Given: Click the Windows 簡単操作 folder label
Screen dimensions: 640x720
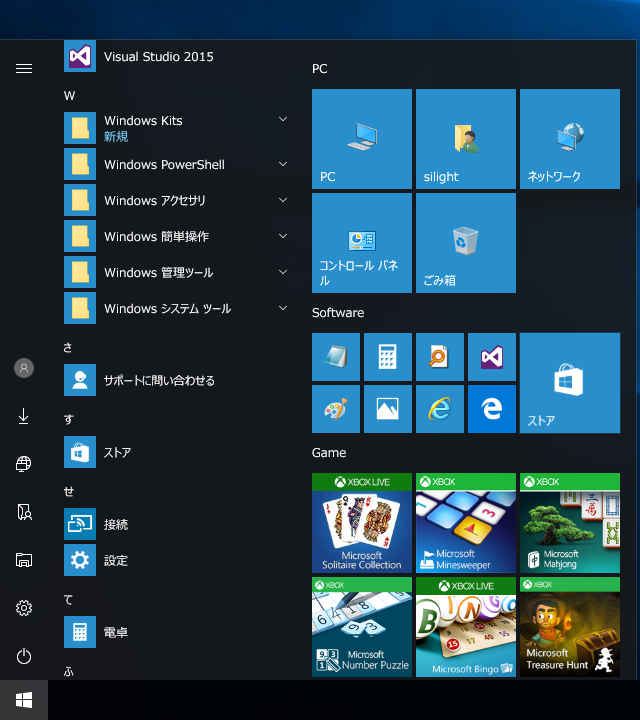Looking at the screenshot, I should [x=156, y=236].
